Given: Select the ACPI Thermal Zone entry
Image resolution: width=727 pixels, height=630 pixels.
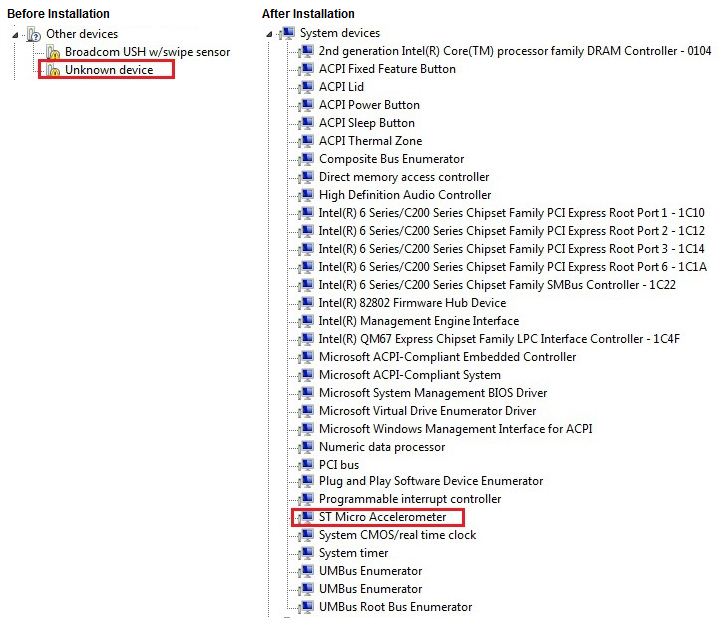Looking at the screenshot, I should [x=370, y=141].
